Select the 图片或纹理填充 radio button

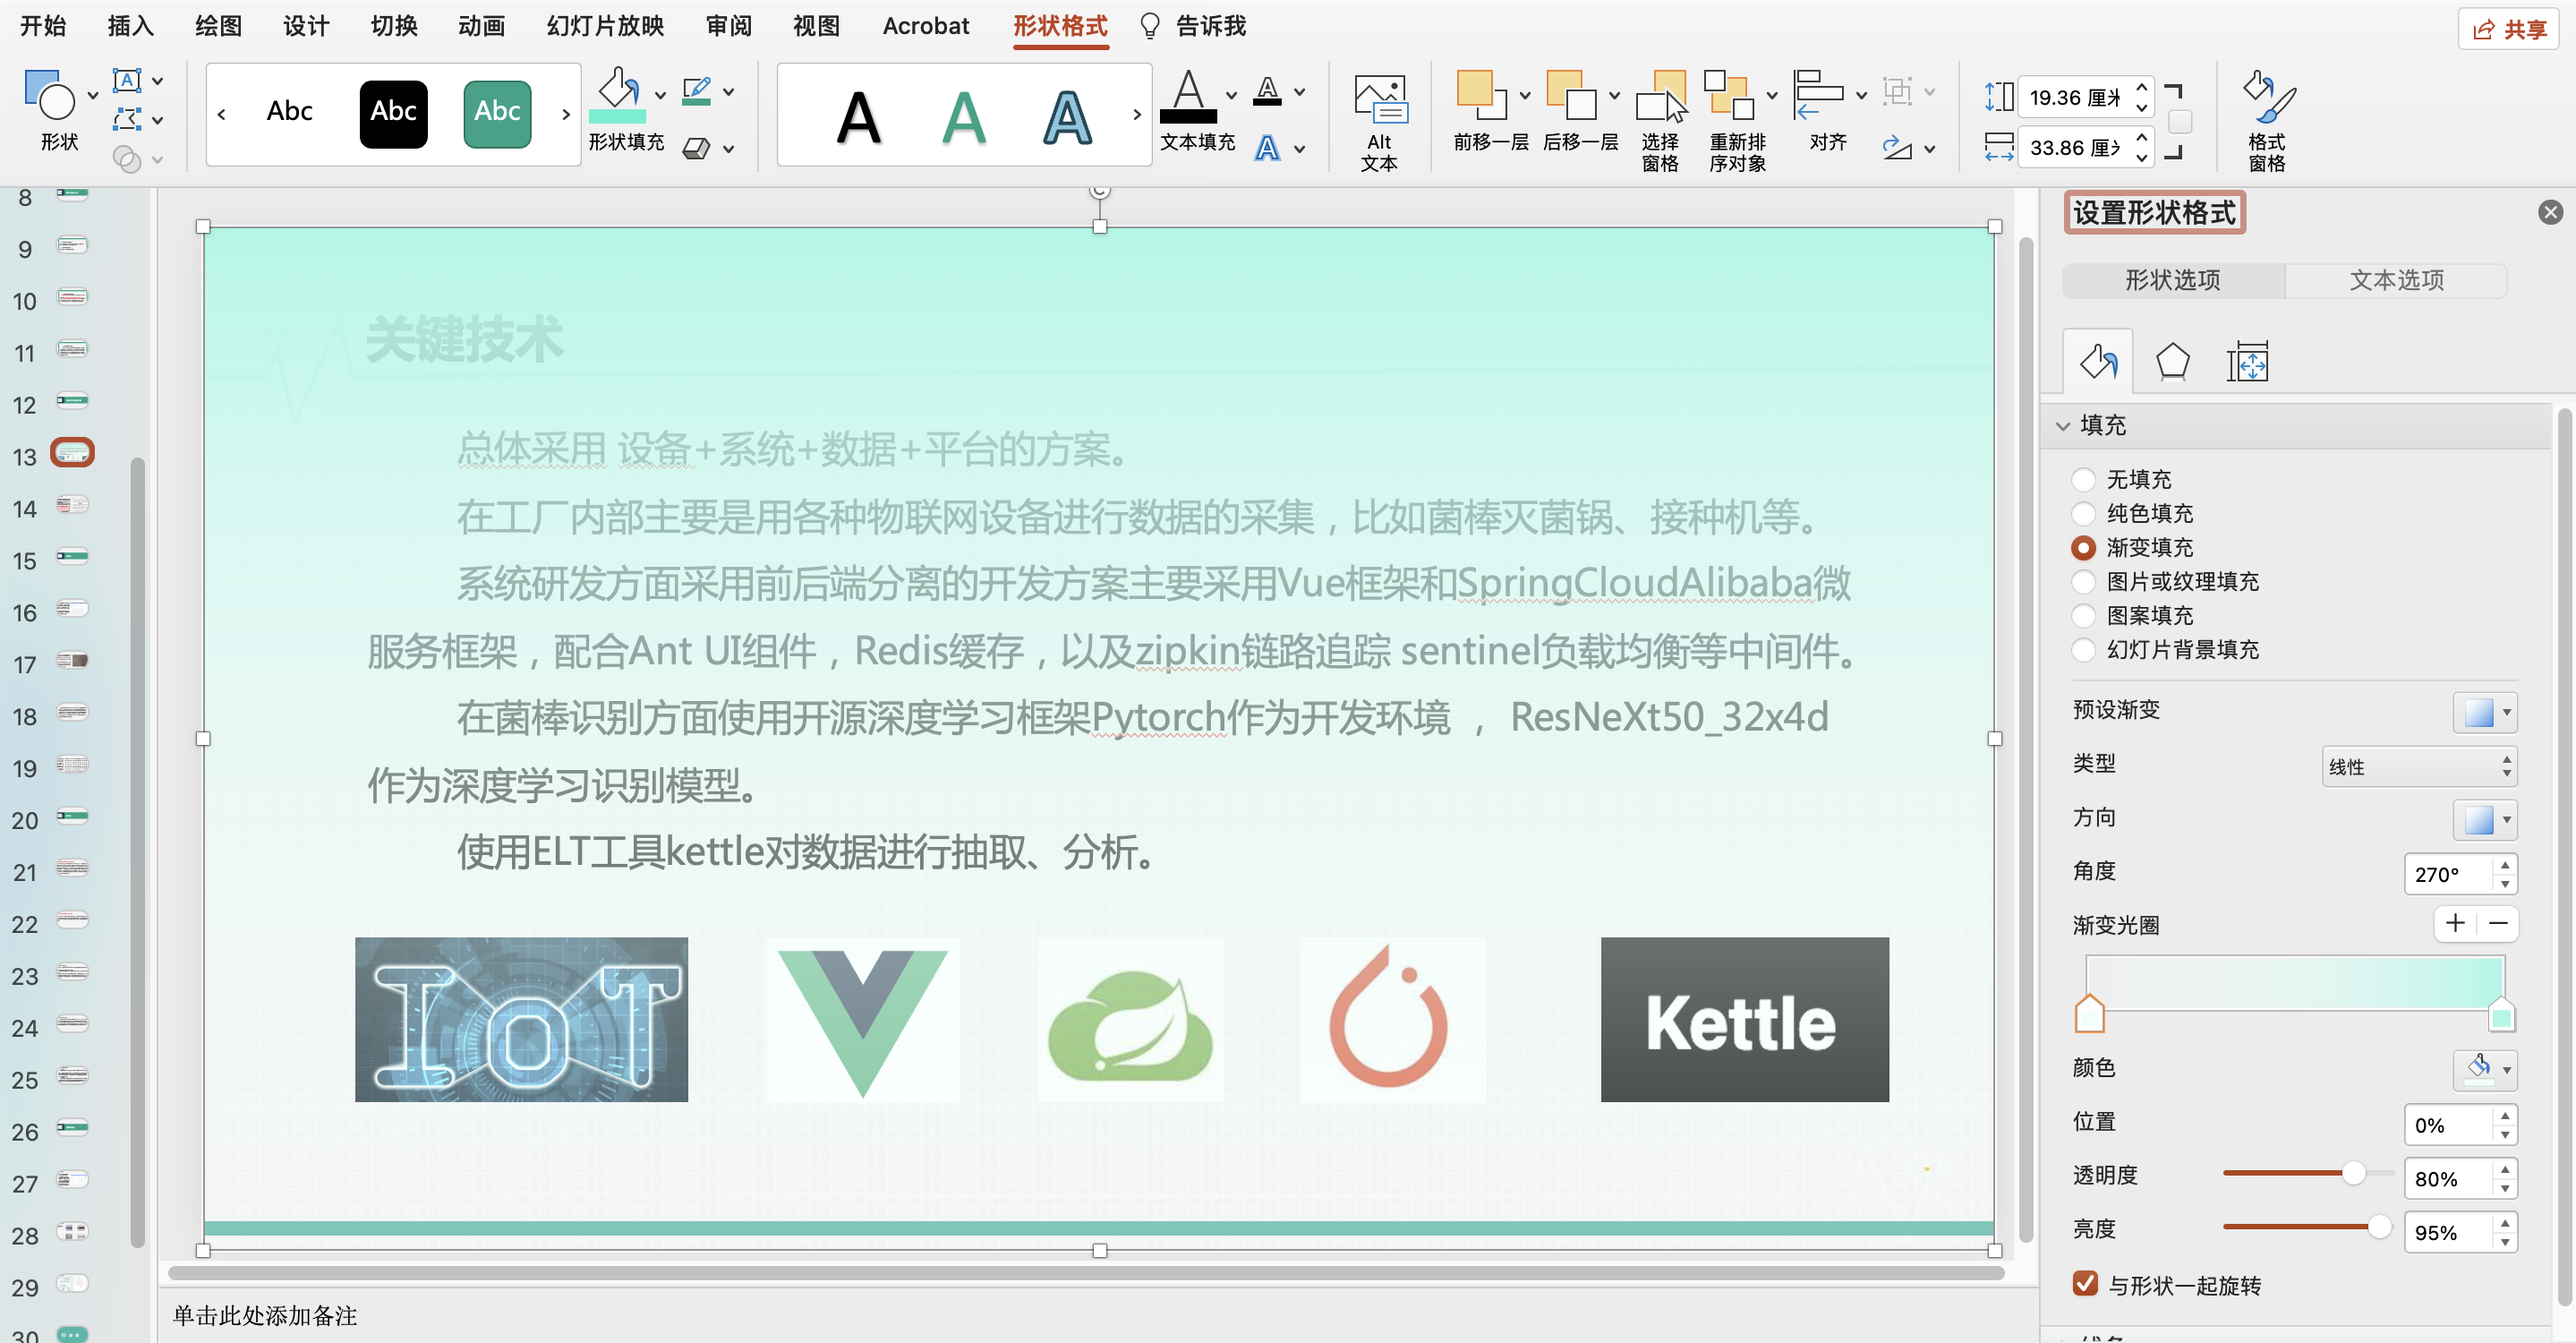coord(2083,582)
